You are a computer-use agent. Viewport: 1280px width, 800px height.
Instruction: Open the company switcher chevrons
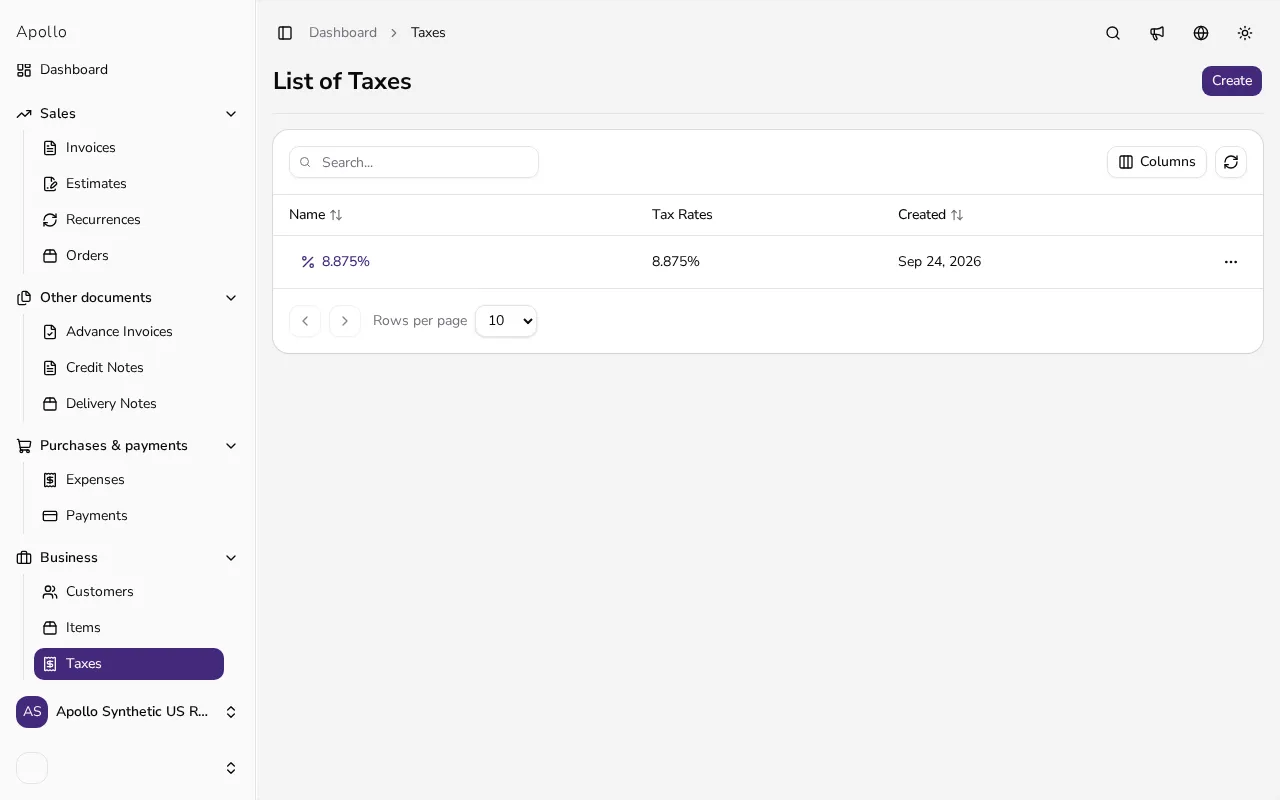(x=231, y=712)
